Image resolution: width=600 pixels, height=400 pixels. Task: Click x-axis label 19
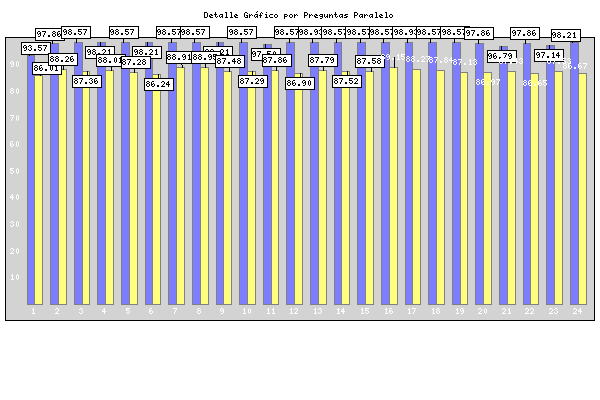460,312
